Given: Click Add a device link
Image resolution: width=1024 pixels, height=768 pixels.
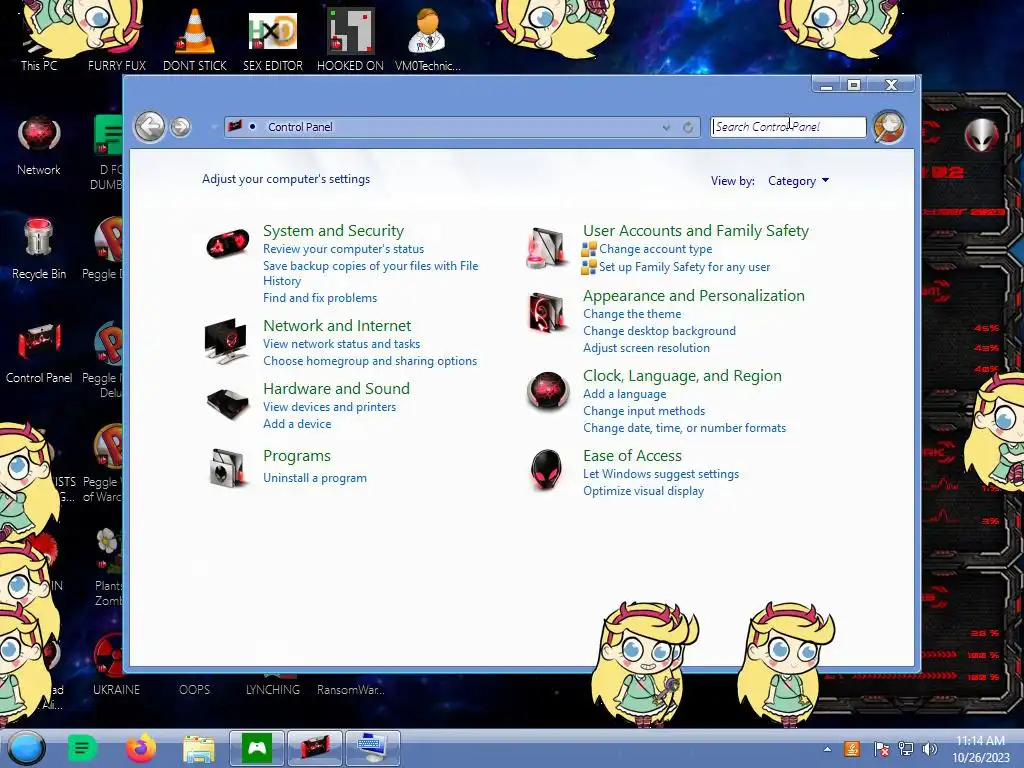Looking at the screenshot, I should pos(297,423).
